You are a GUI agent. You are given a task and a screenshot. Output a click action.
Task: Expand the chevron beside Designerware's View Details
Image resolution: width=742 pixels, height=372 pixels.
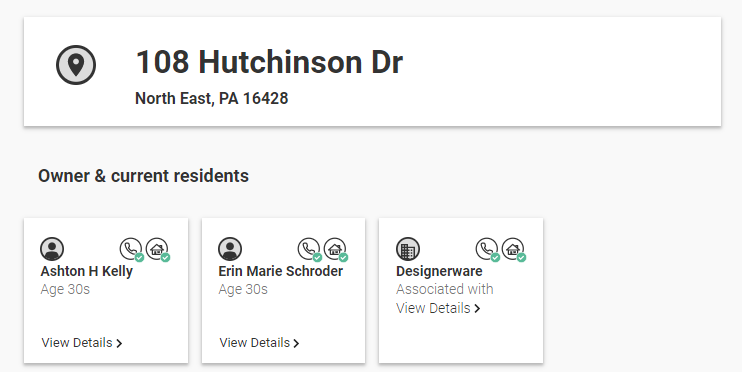coord(477,309)
